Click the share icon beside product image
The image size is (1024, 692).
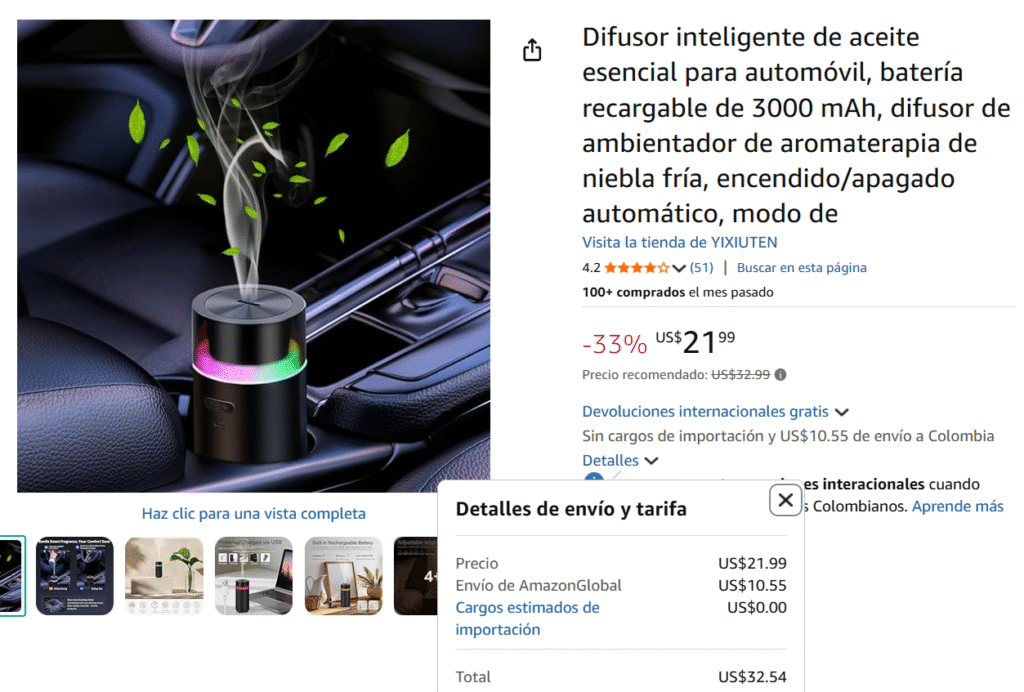pos(532,50)
